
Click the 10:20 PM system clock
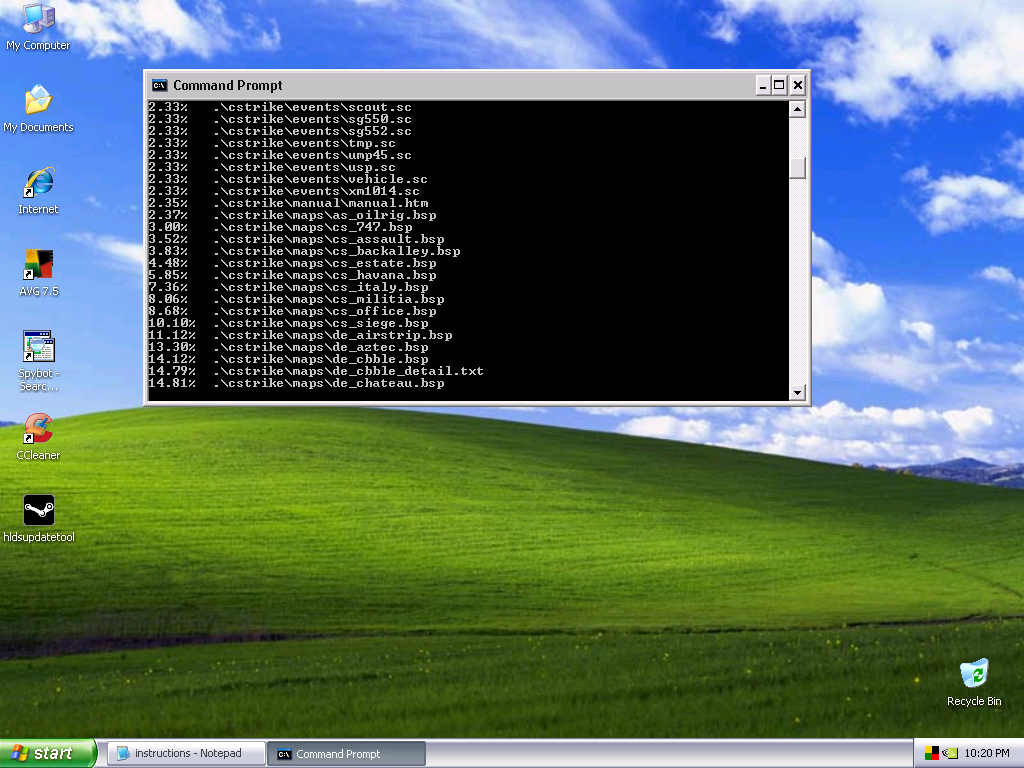(987, 753)
